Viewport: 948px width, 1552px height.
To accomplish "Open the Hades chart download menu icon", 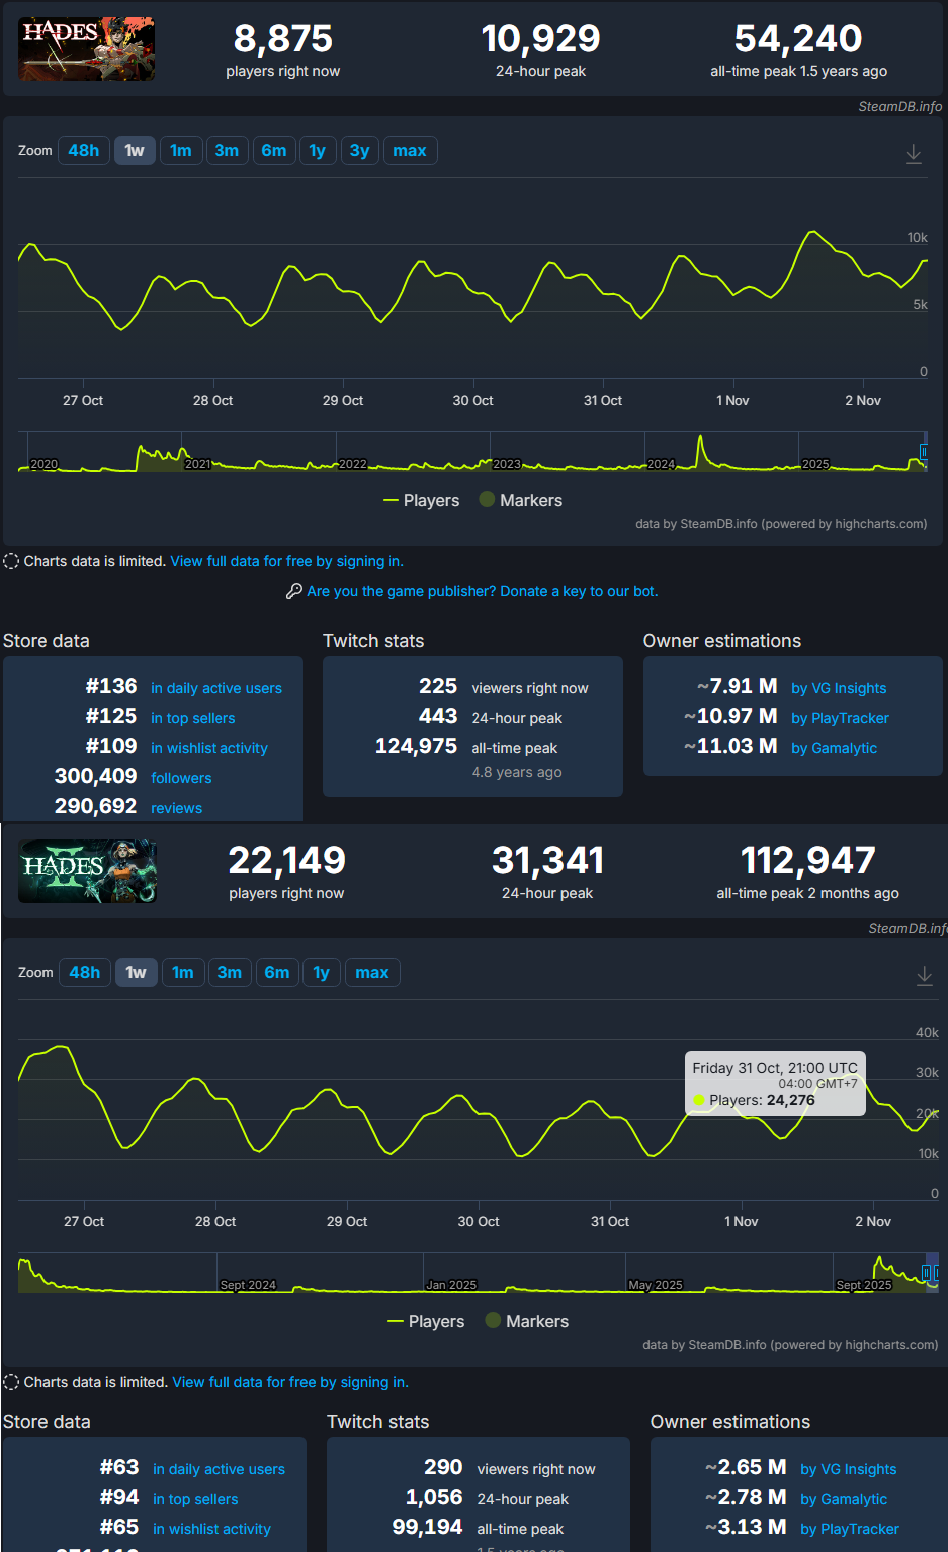I will (914, 154).
